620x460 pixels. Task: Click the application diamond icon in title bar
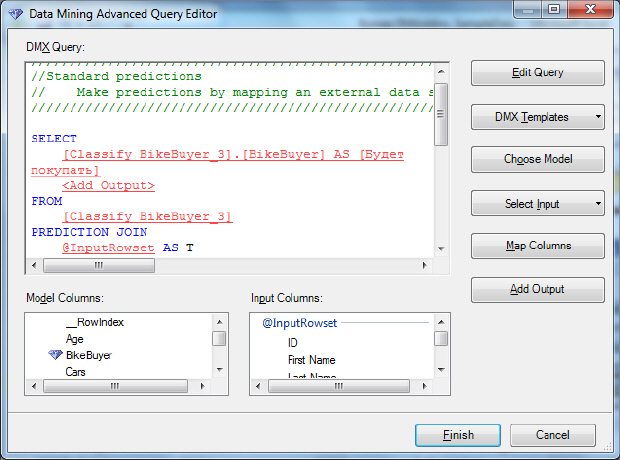(x=16, y=15)
